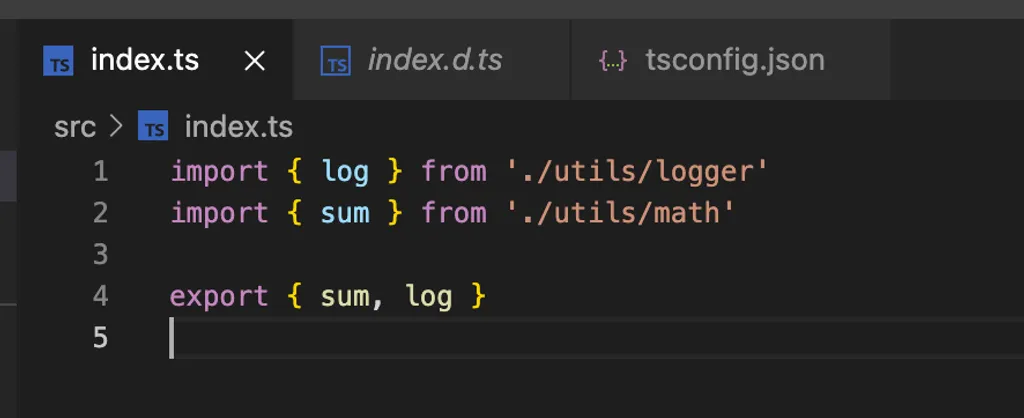Click the sum identifier in the second import
Image resolution: width=1024 pixels, height=418 pixels.
coord(345,213)
